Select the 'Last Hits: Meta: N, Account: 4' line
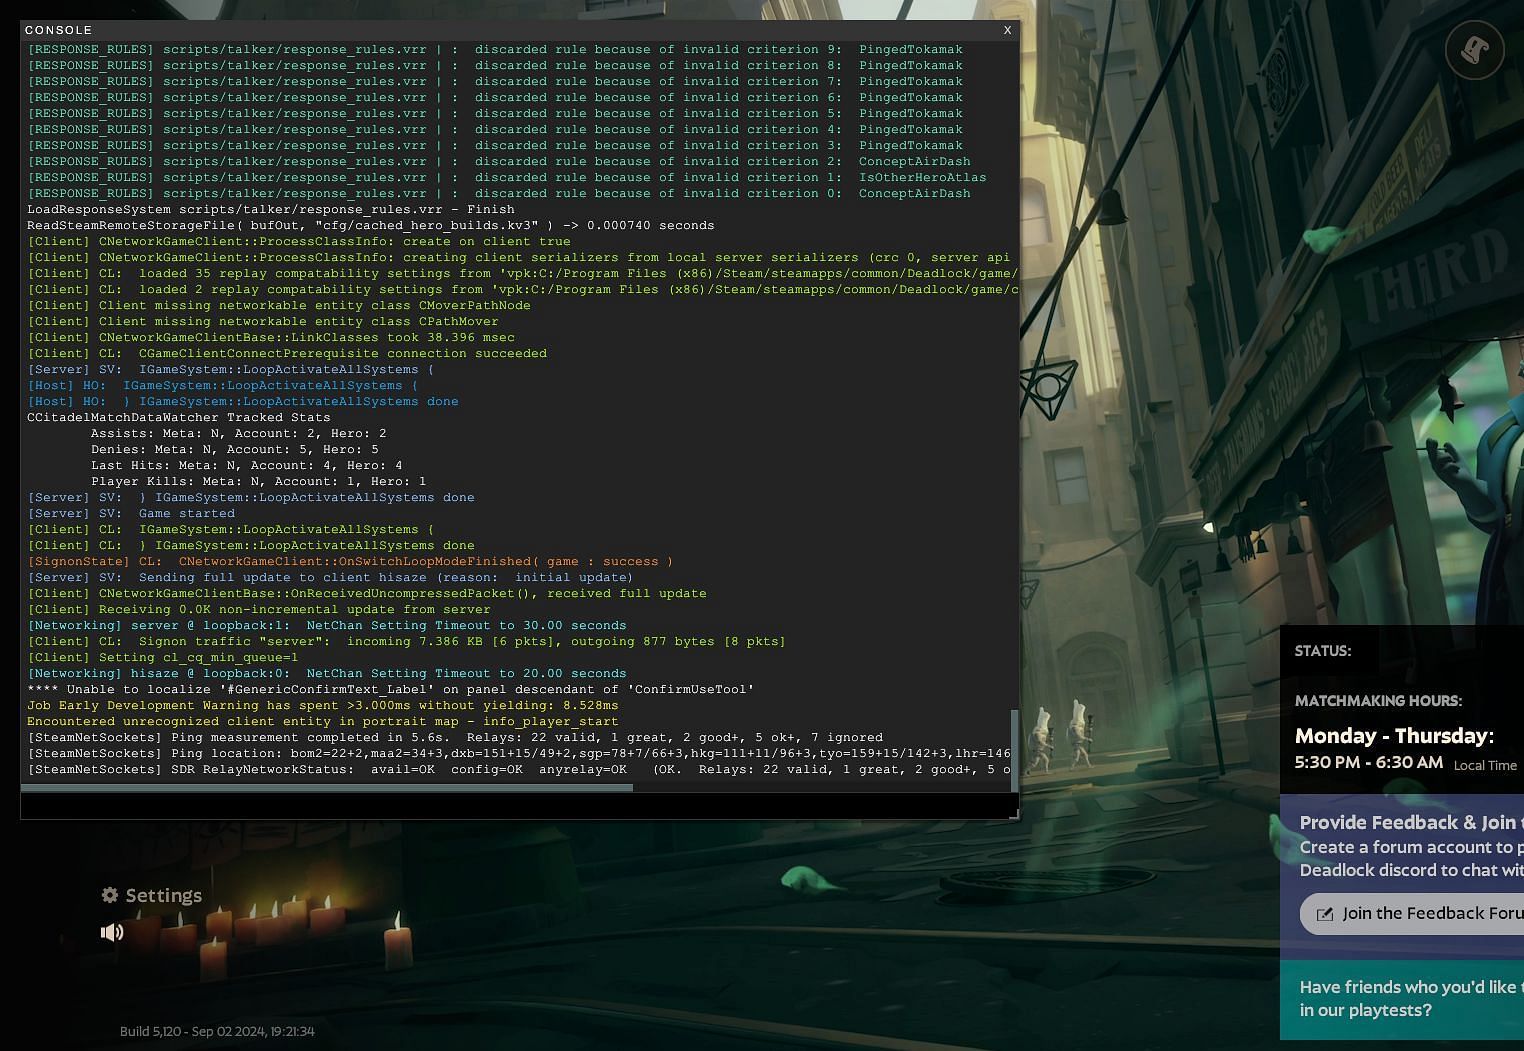Image resolution: width=1524 pixels, height=1051 pixels. (246, 465)
